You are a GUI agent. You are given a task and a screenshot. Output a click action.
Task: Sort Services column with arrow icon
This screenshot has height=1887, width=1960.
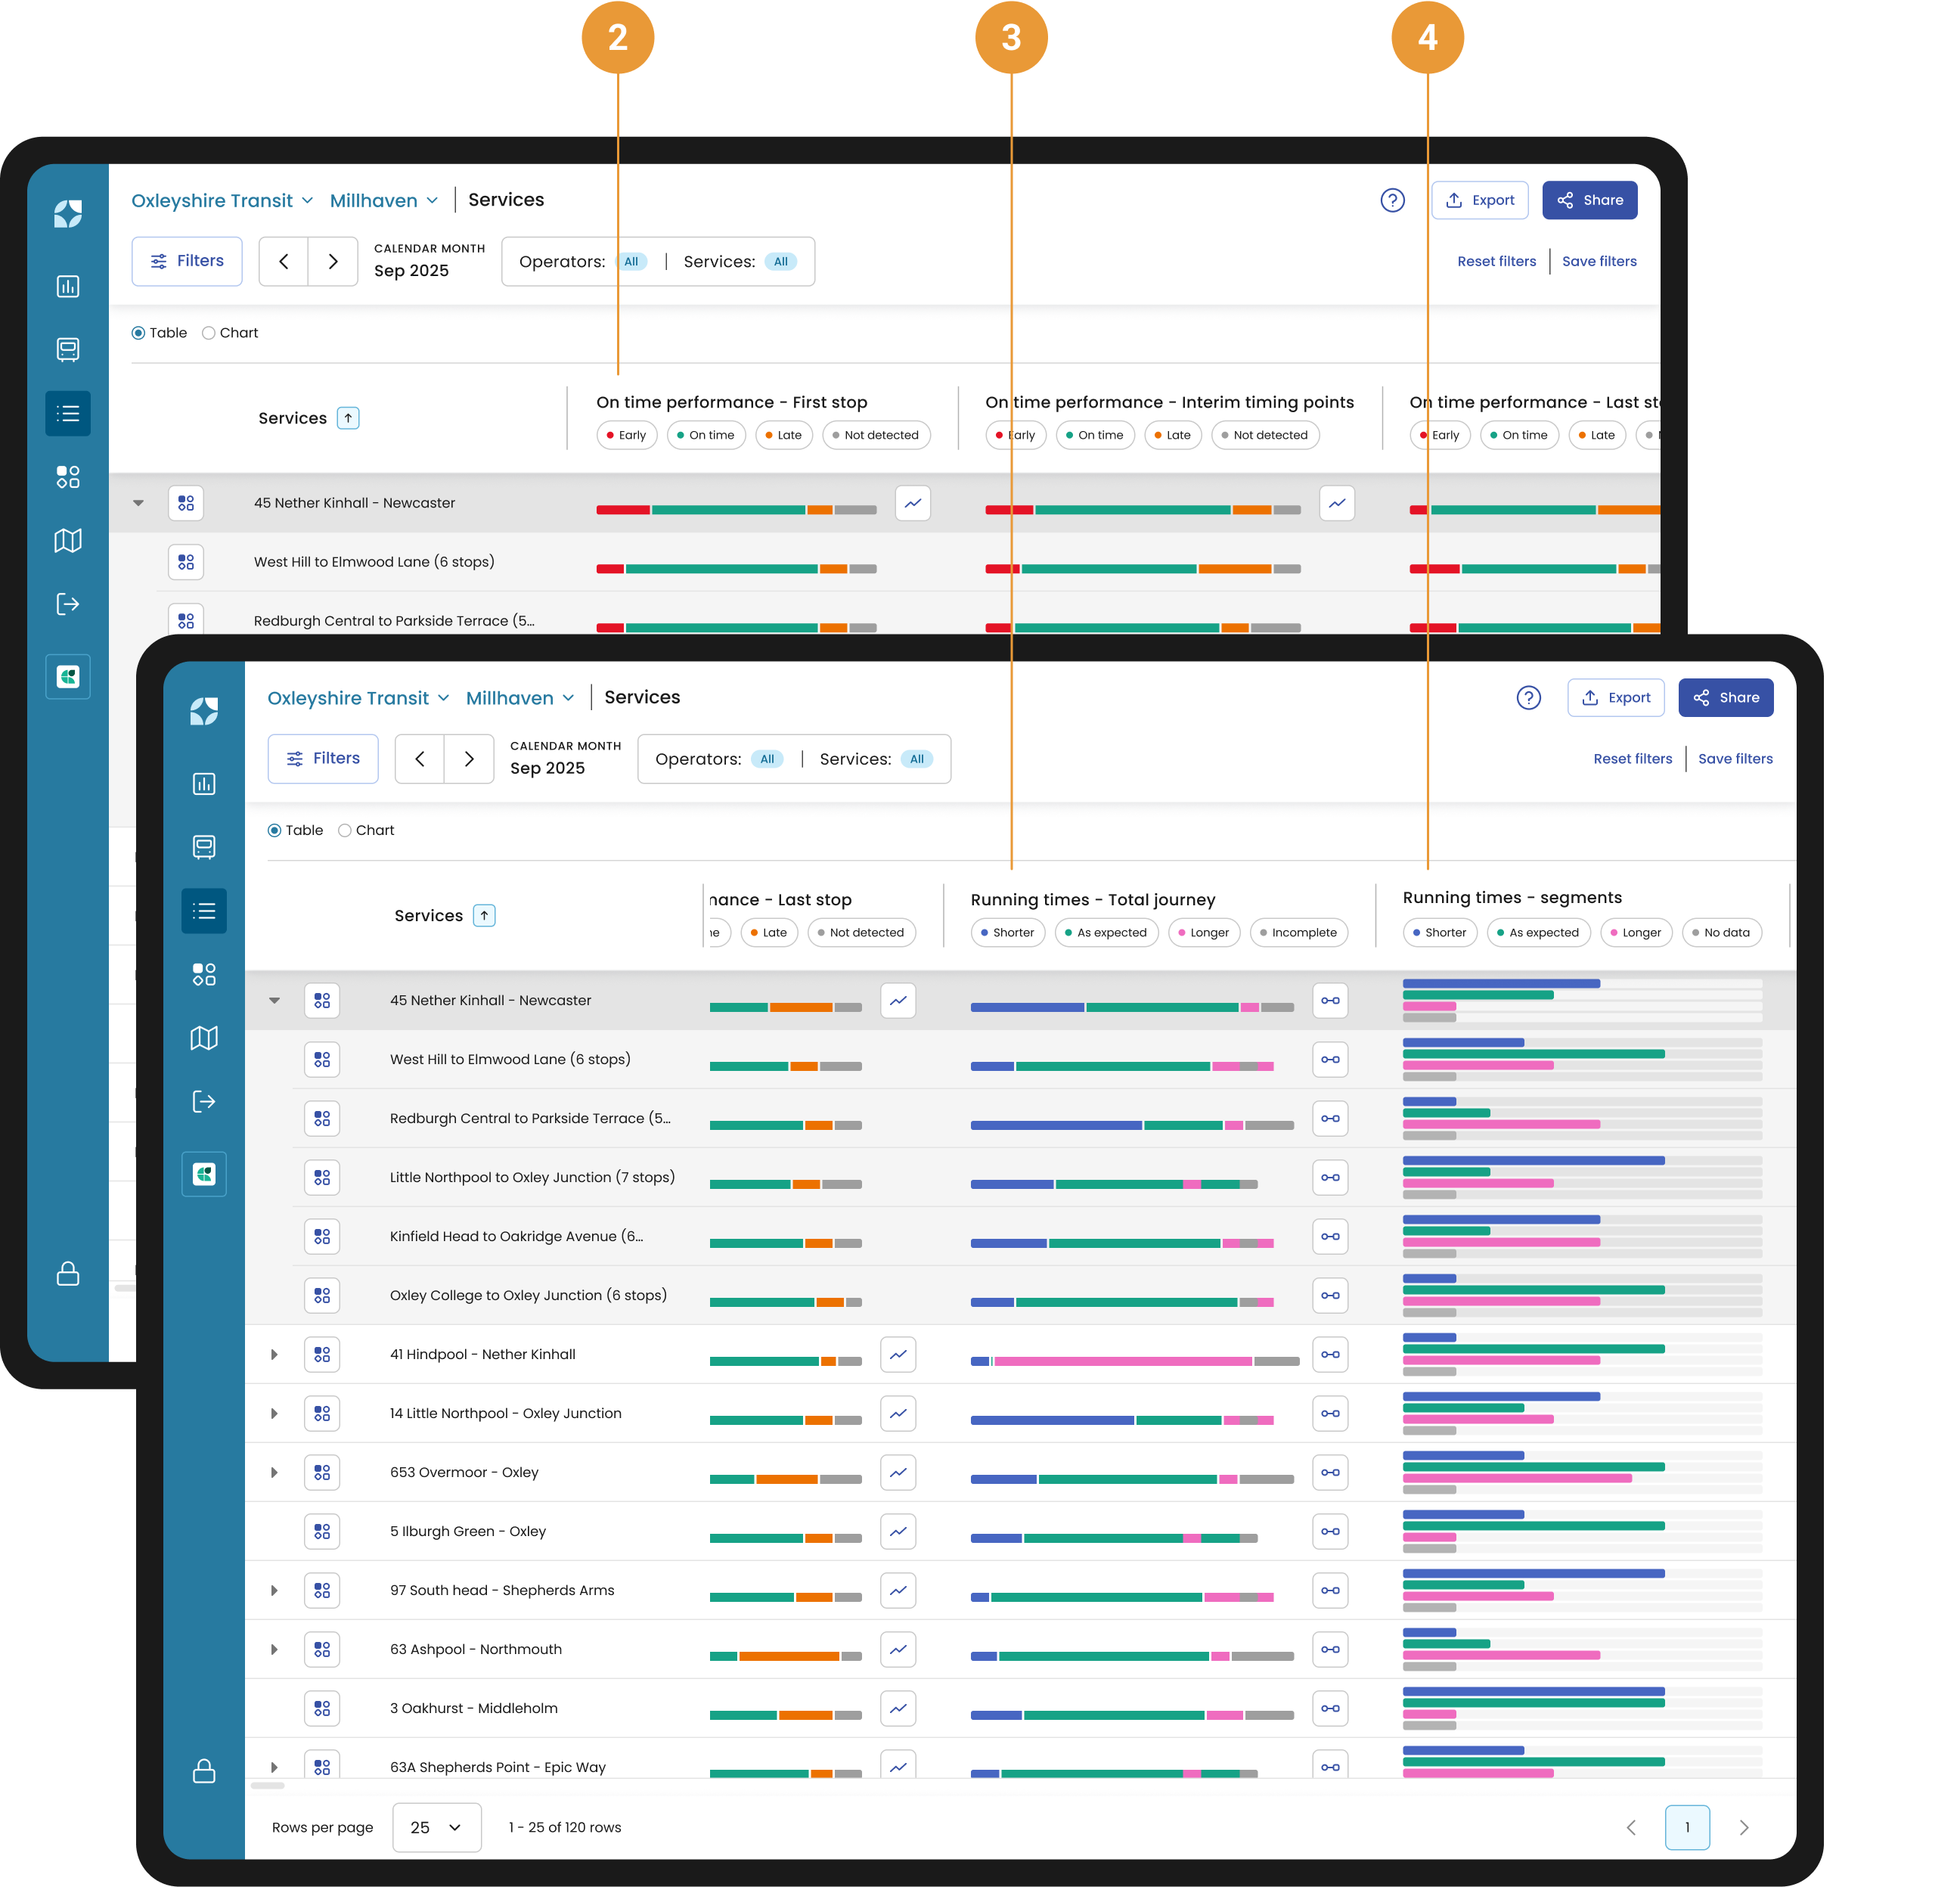(x=484, y=915)
